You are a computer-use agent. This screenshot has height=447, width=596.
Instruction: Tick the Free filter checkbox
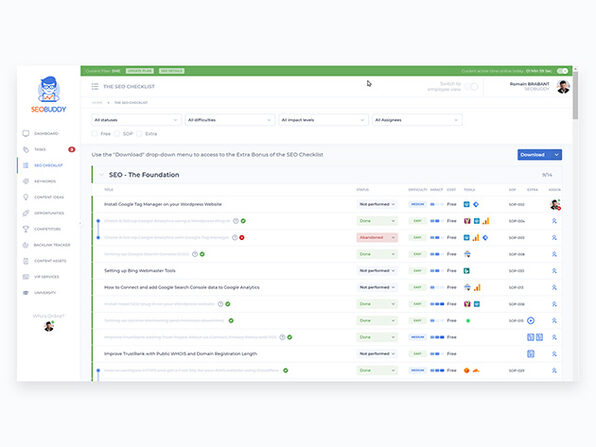(95, 134)
